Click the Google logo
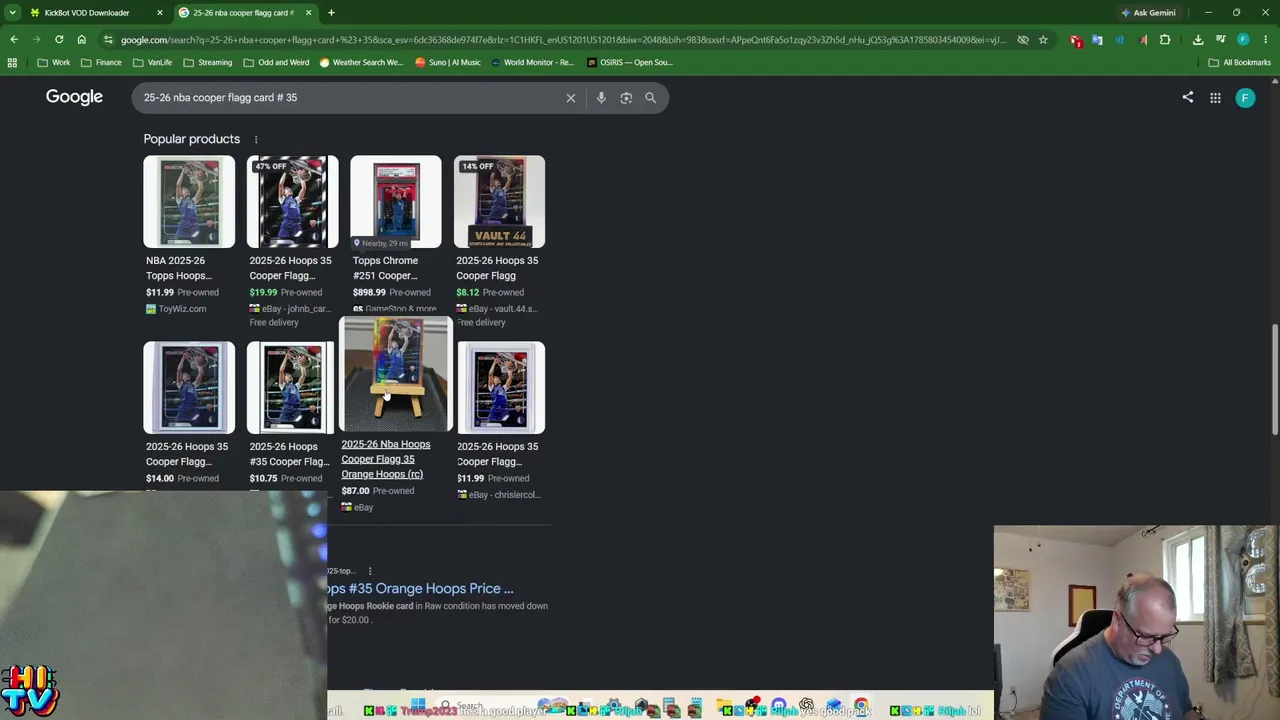Image resolution: width=1280 pixels, height=720 pixels. coord(74,97)
